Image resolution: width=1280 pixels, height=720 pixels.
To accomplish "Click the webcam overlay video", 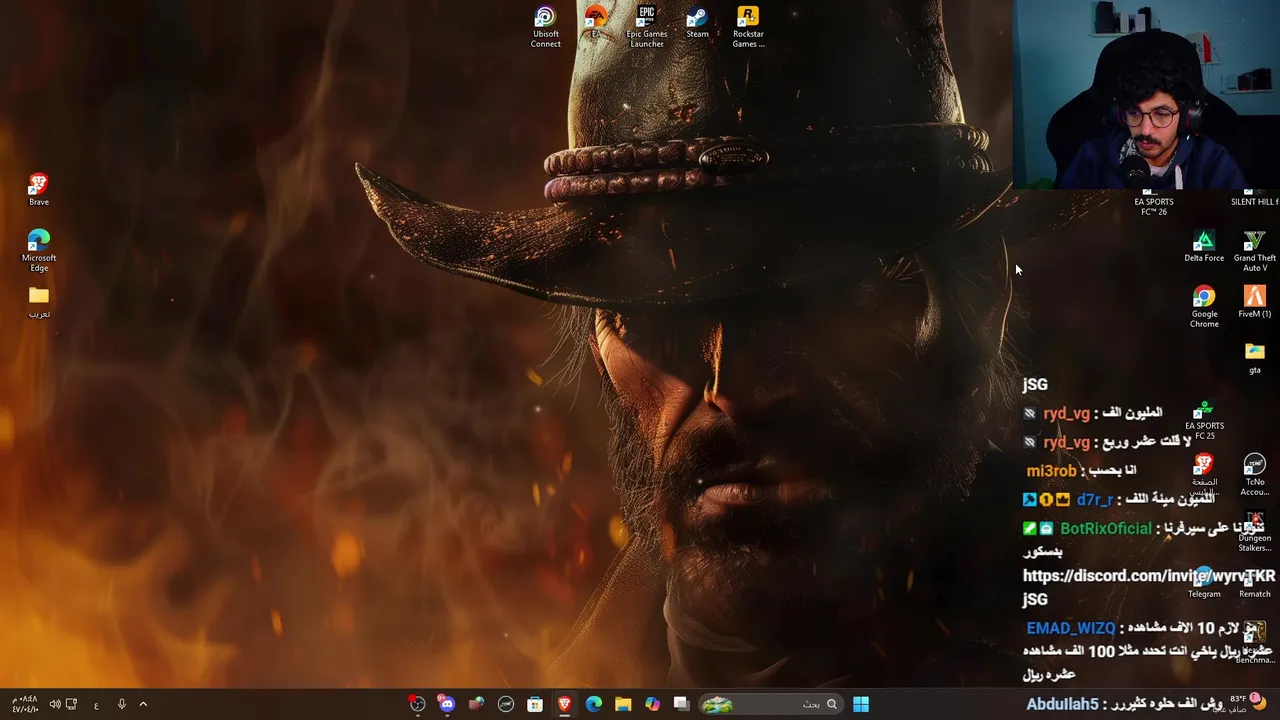I will click(x=1146, y=94).
